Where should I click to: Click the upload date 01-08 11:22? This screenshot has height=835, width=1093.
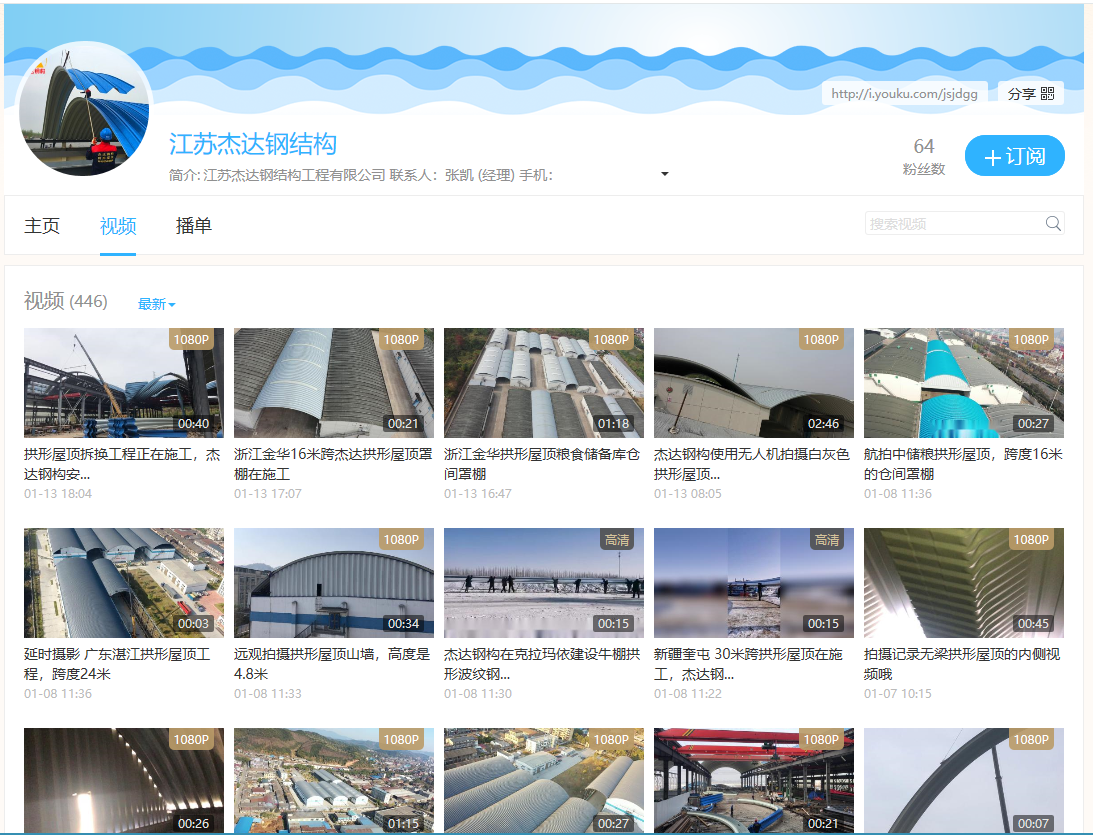coord(687,694)
